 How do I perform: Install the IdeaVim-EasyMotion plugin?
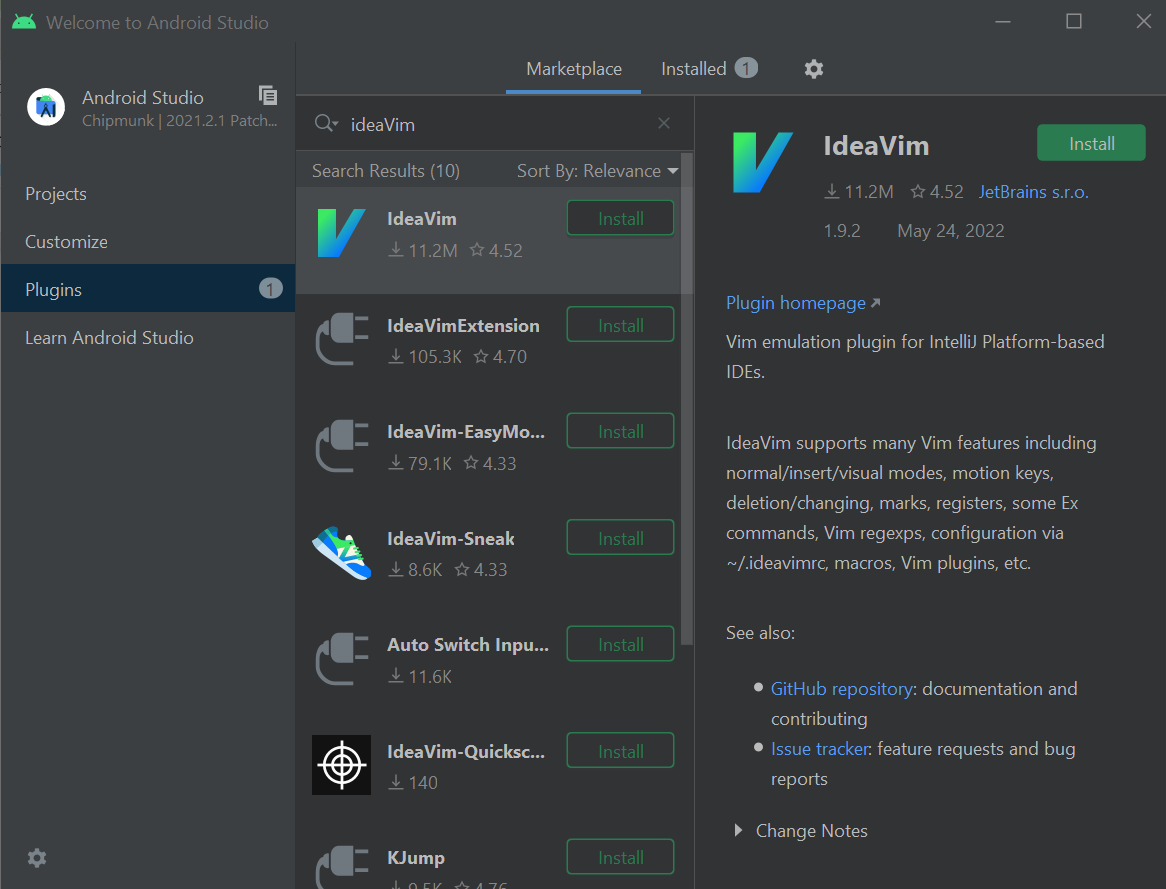pos(620,432)
